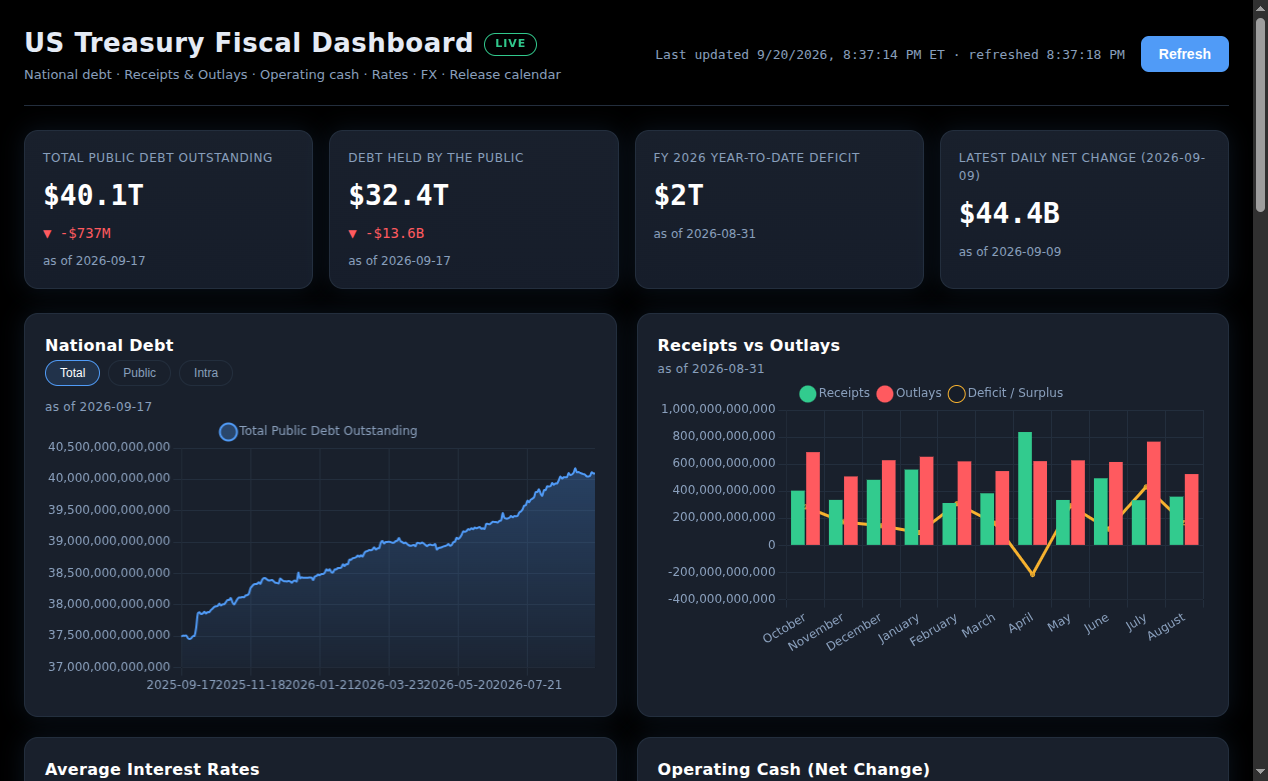Click the US Treasury Fiscal Dashboard title
Image resolution: width=1268 pixels, height=781 pixels.
click(x=248, y=43)
